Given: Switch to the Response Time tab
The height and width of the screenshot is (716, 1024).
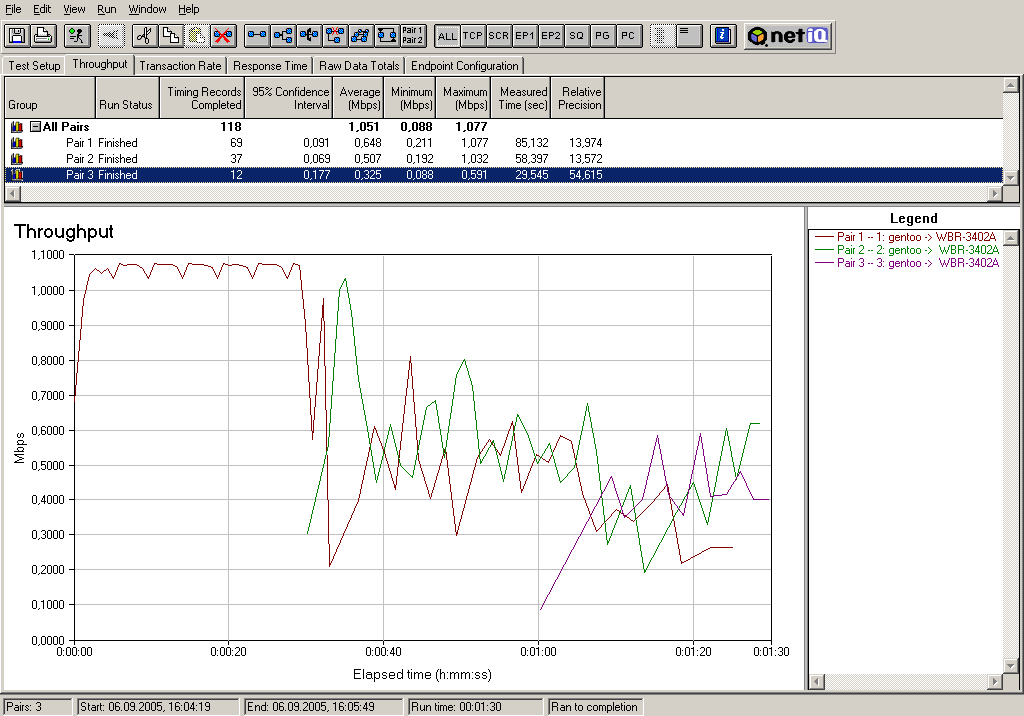Looking at the screenshot, I should 270,66.
